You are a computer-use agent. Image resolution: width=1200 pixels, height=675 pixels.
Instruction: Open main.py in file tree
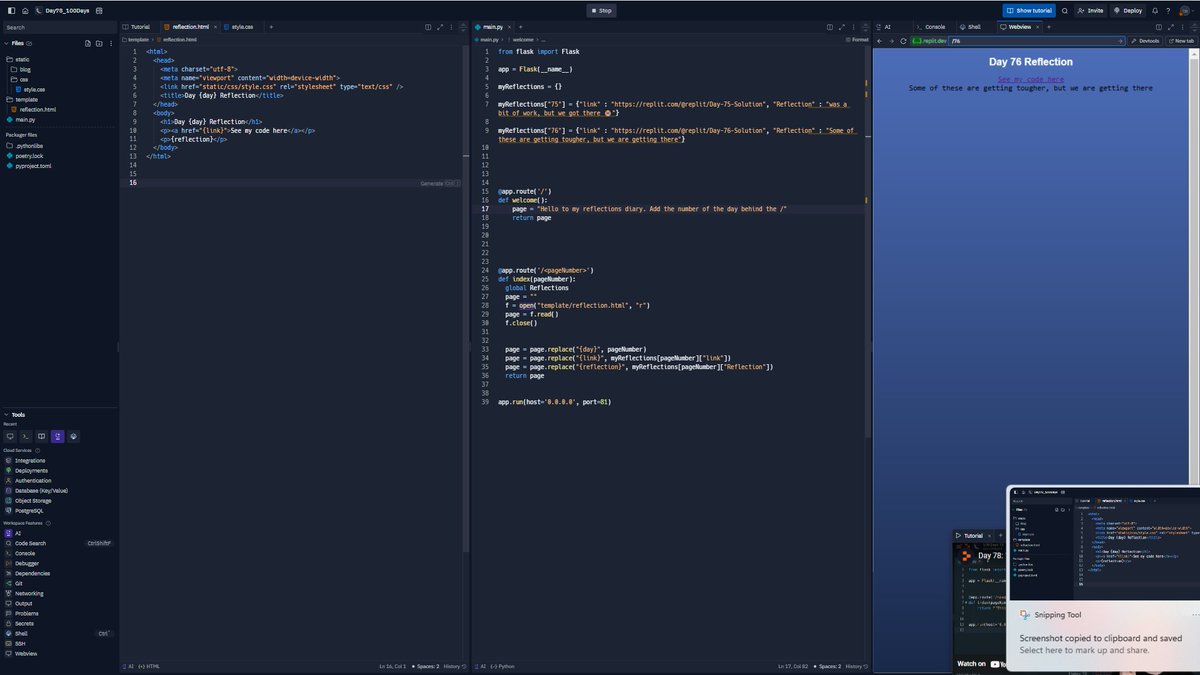coord(21,119)
